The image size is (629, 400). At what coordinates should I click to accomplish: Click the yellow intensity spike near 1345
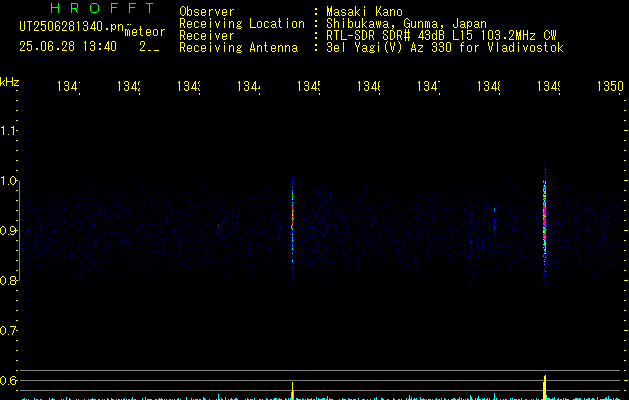[x=292, y=391]
